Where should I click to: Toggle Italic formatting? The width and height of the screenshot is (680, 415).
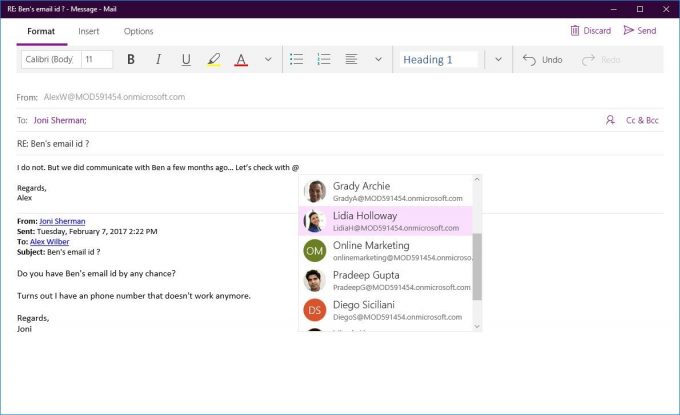tap(158, 59)
